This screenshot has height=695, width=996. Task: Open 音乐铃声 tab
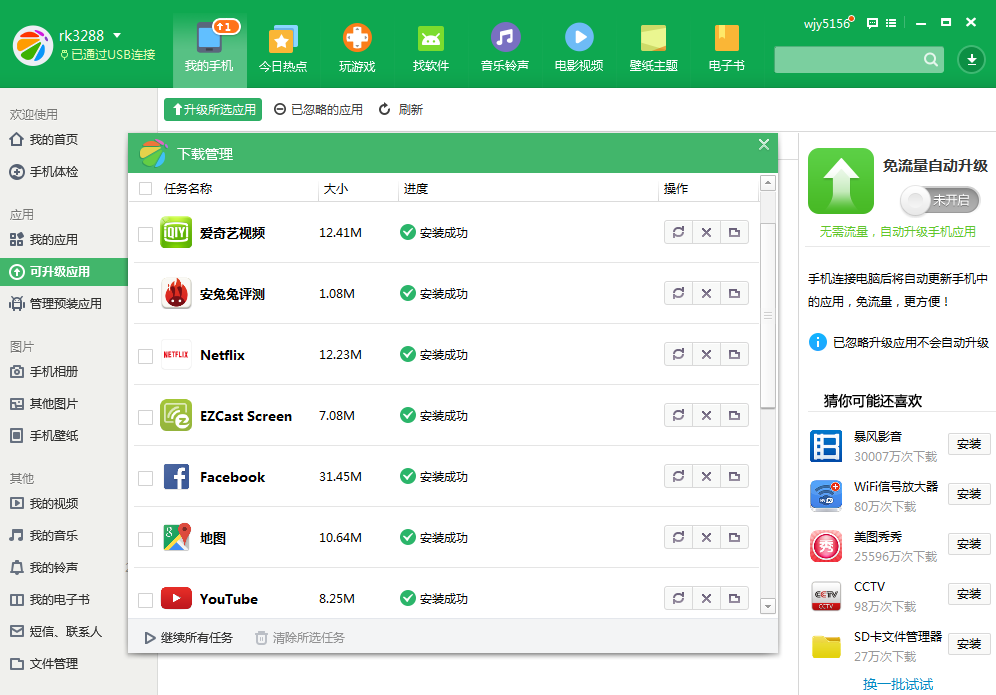(505, 49)
